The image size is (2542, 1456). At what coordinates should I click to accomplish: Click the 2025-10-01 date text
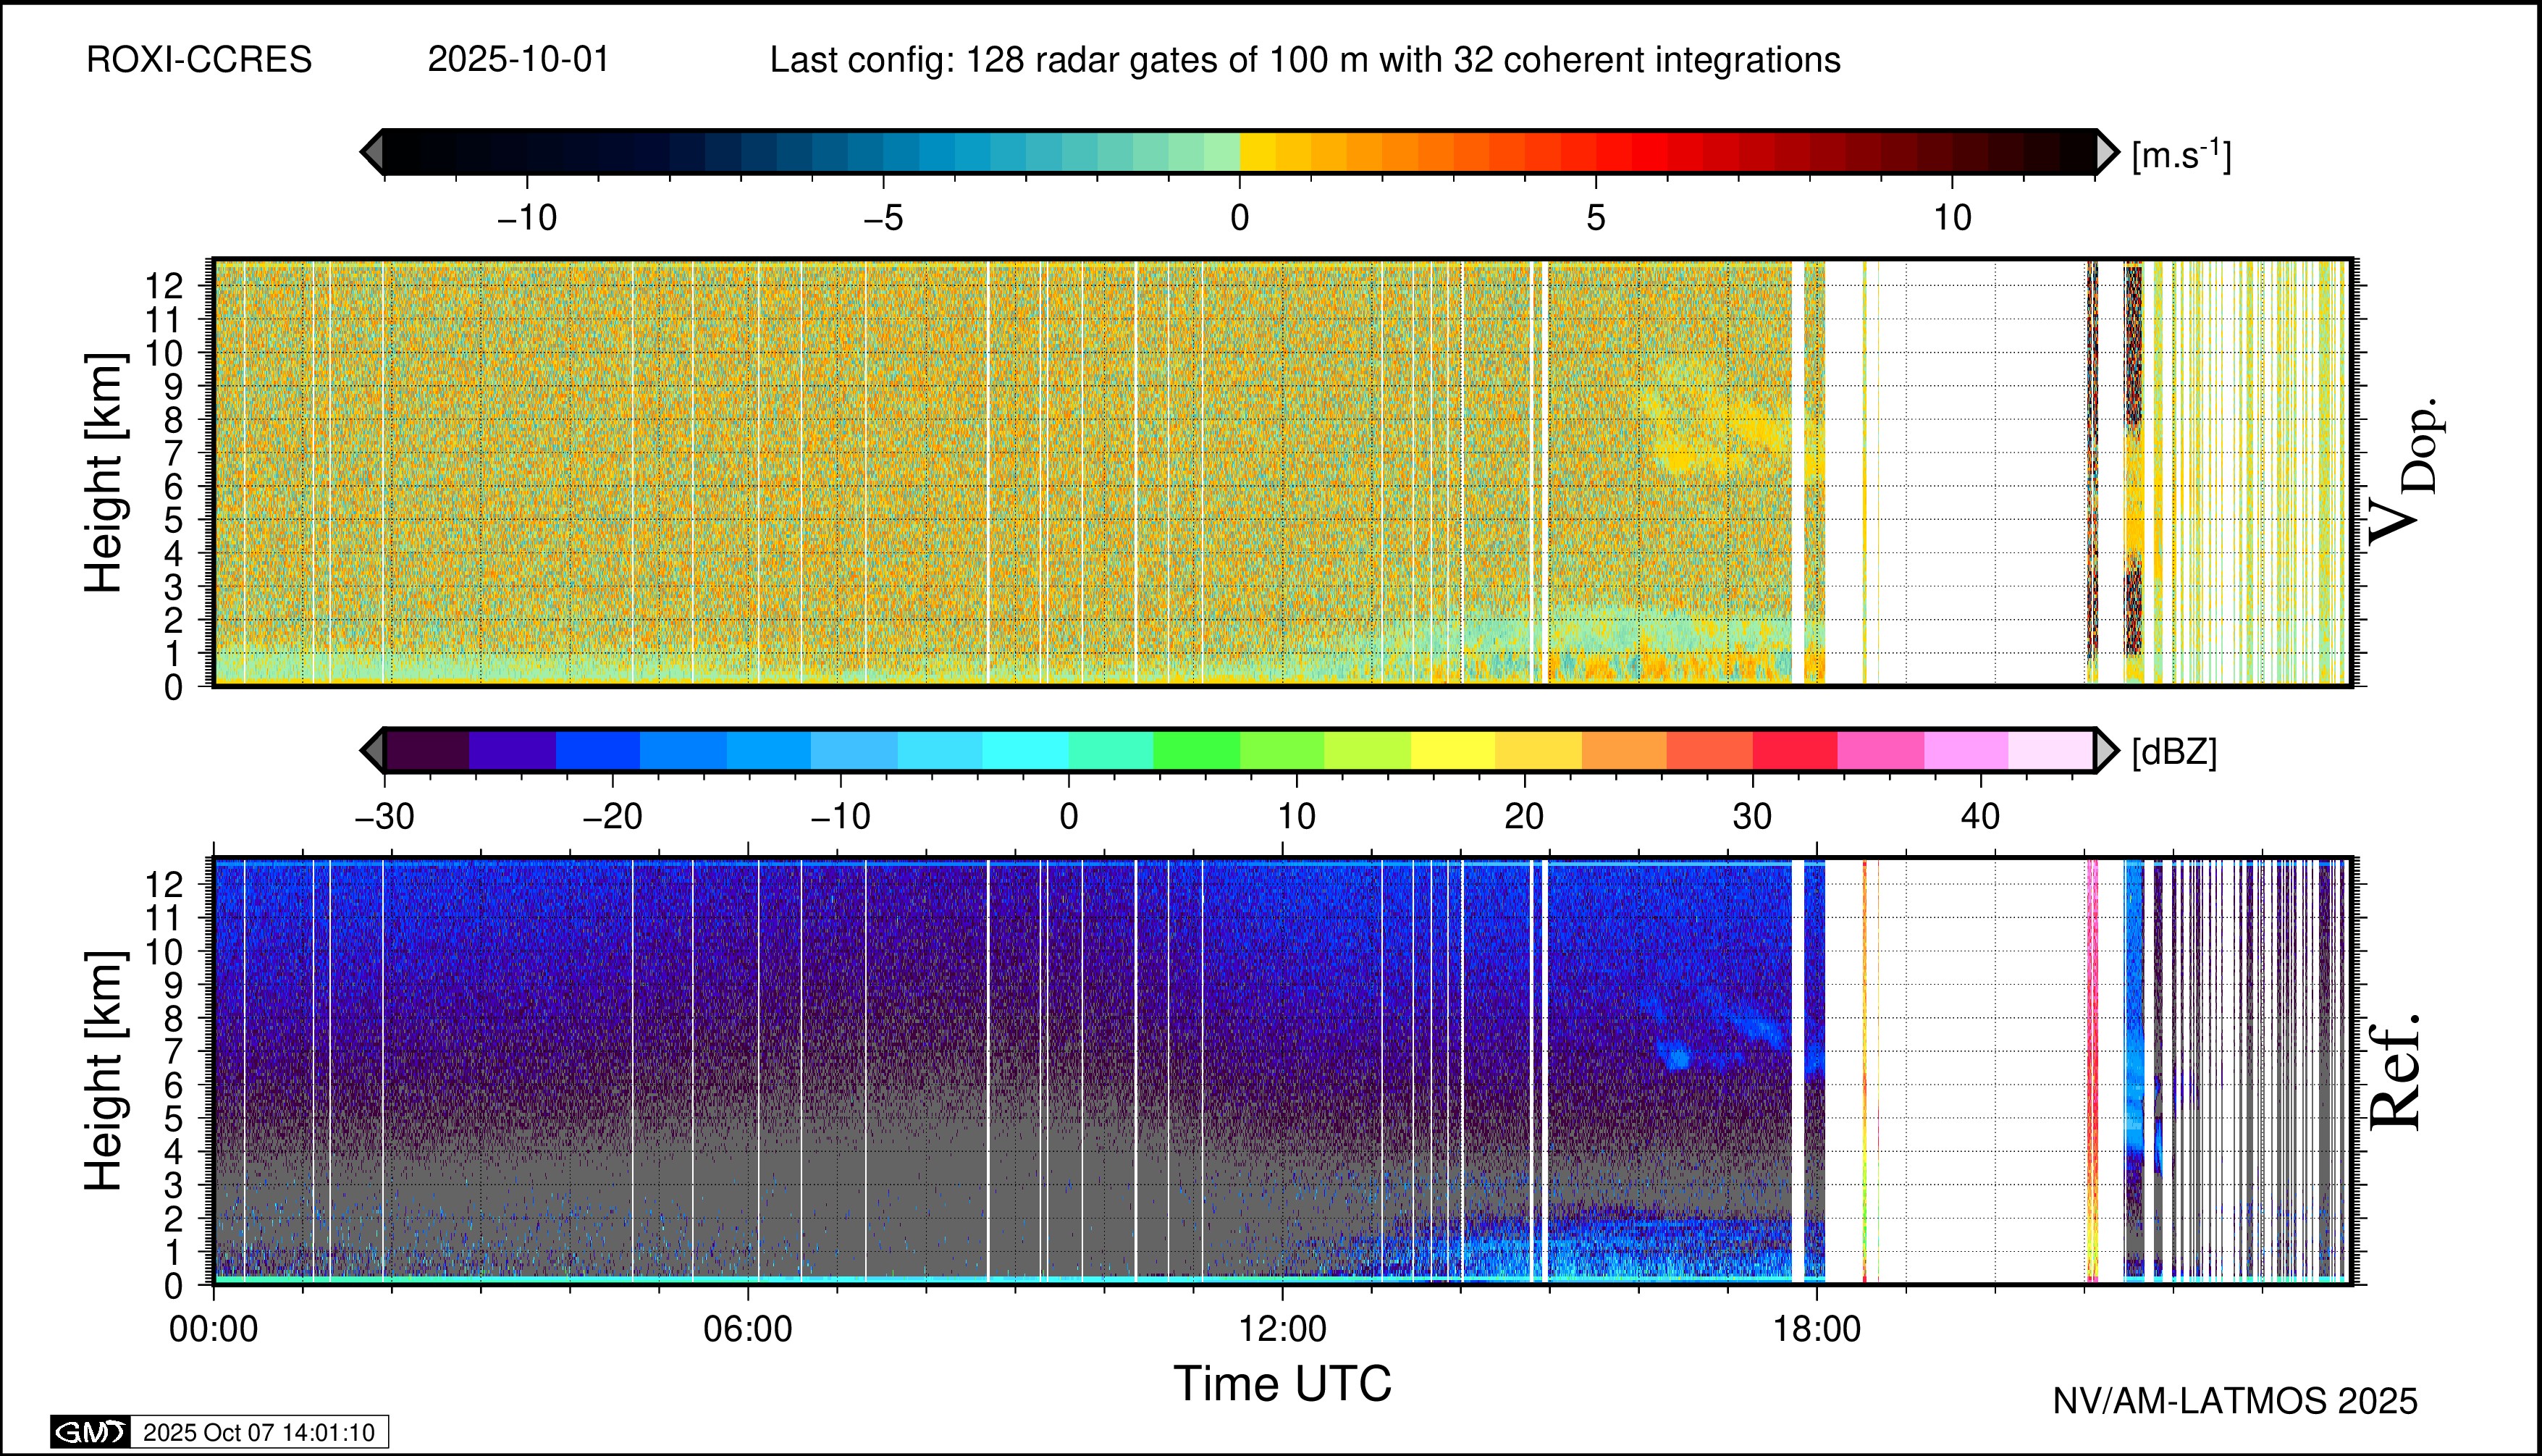click(x=518, y=60)
